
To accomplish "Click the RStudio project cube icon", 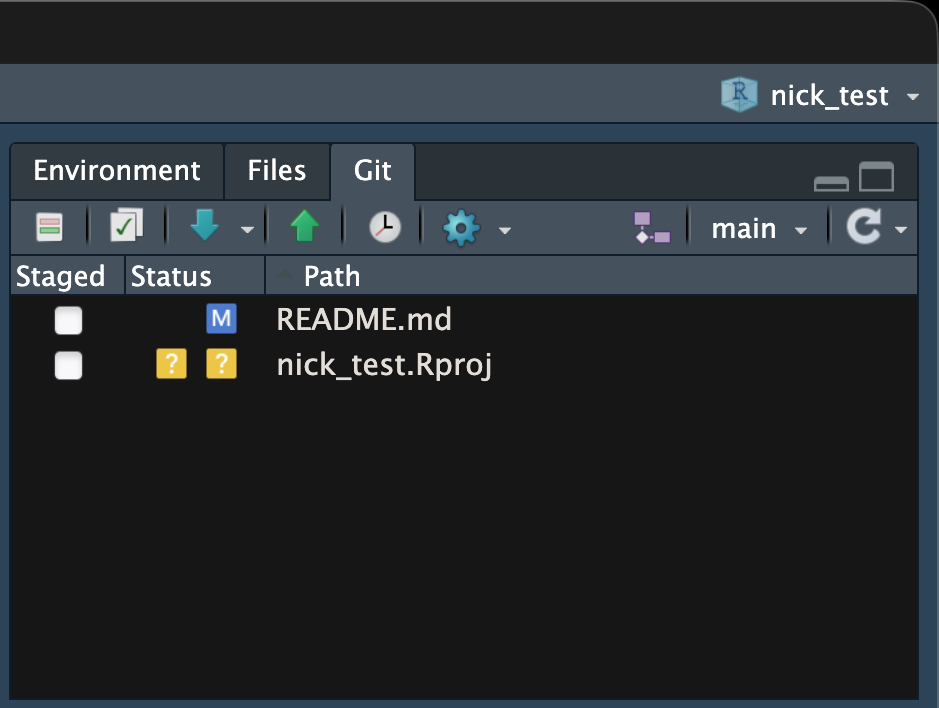I will [x=739, y=95].
